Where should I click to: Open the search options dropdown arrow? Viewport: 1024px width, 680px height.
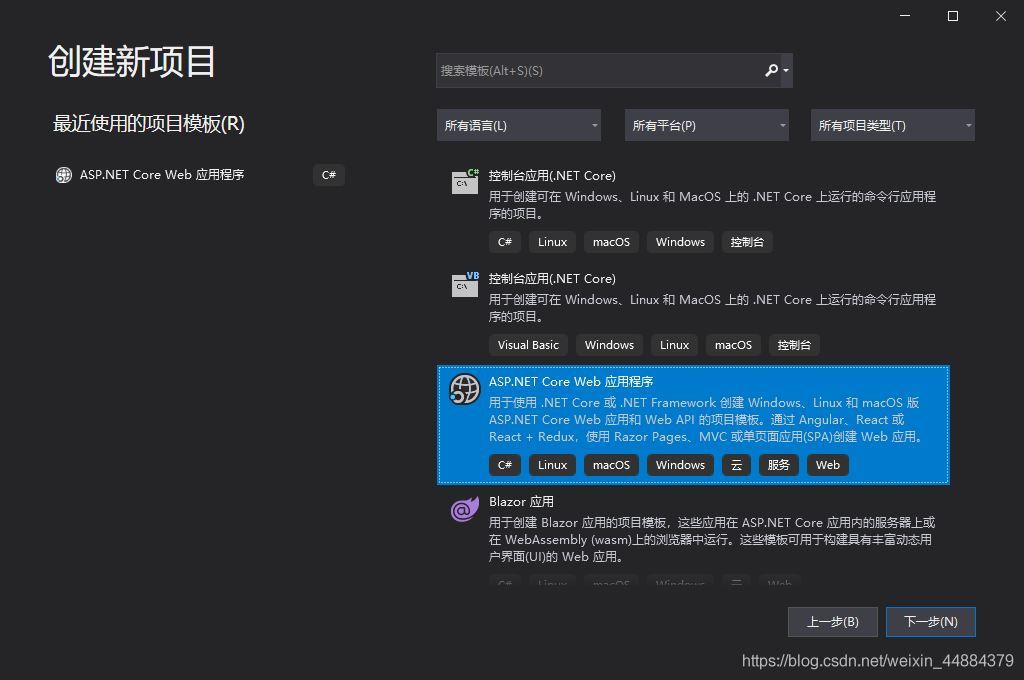point(786,71)
